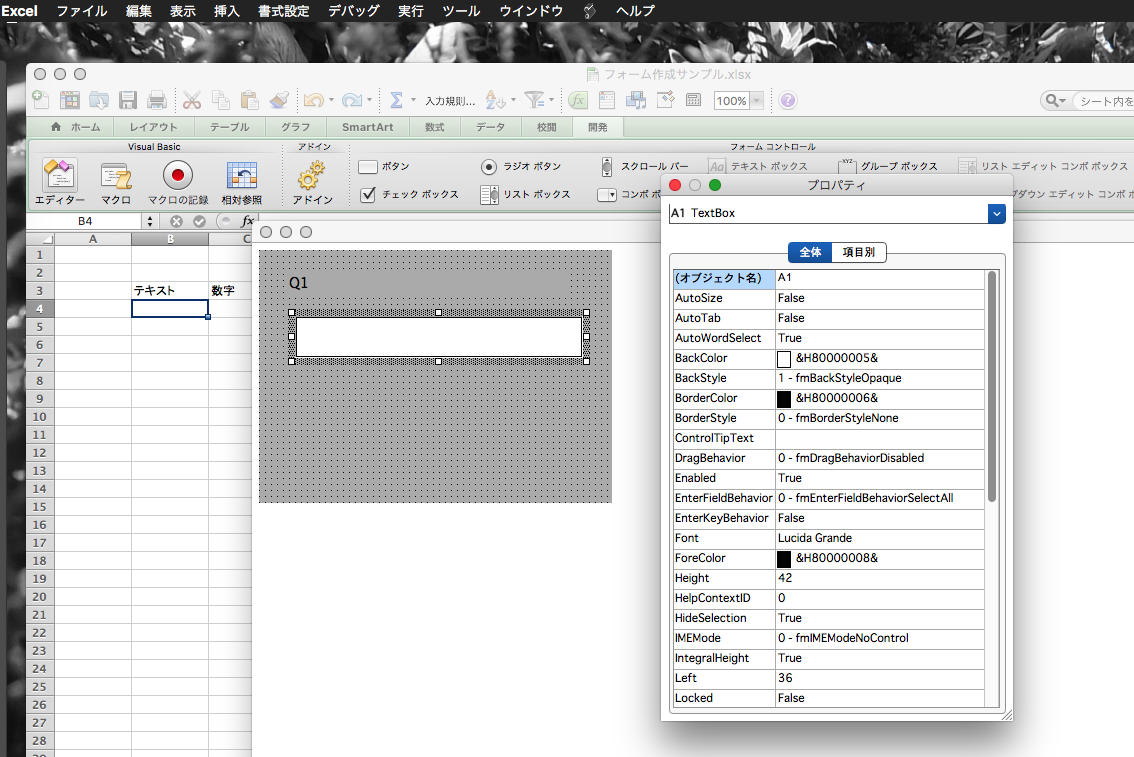The height and width of the screenshot is (757, 1134).
Task: Open the アドイン (Add-ins) gear icon
Action: (312, 178)
